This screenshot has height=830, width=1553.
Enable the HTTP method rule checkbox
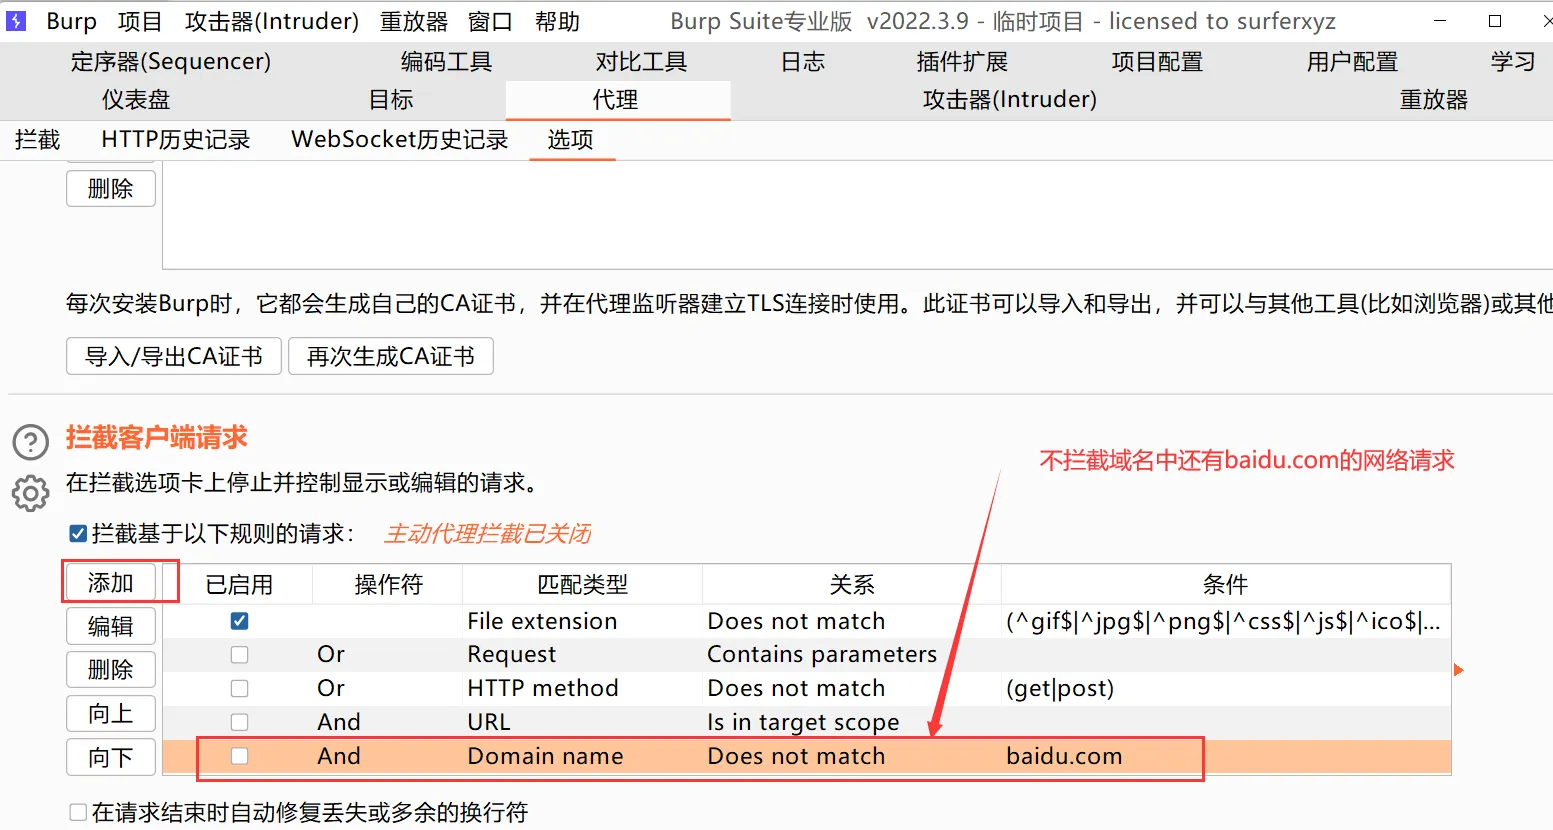(239, 688)
